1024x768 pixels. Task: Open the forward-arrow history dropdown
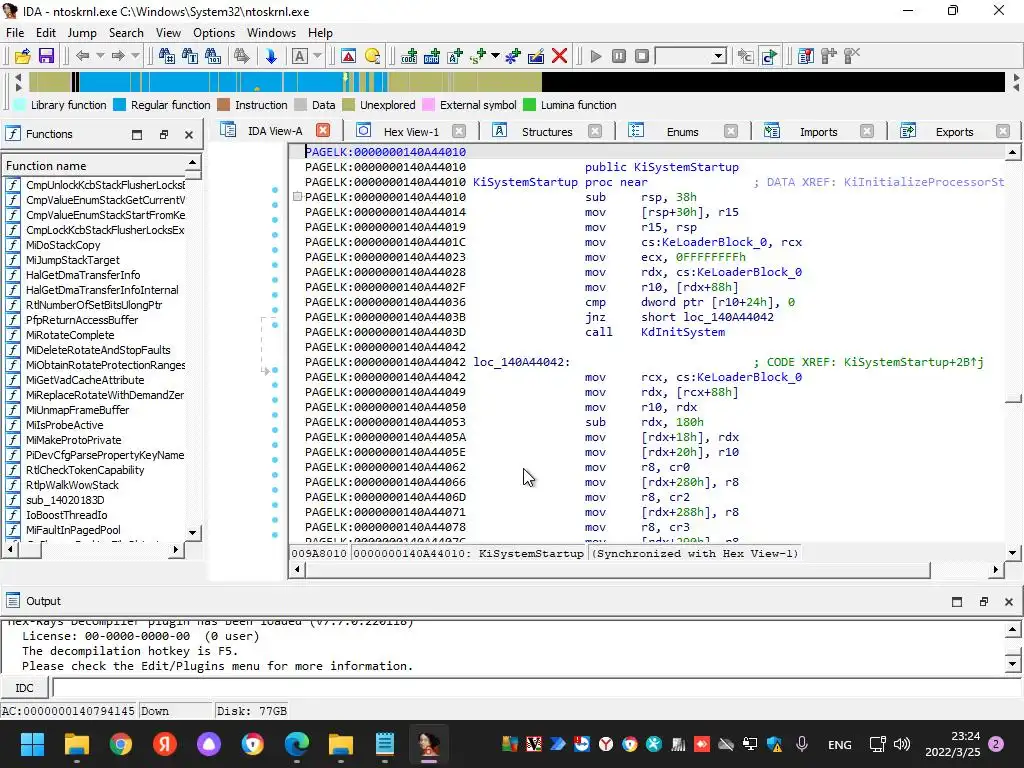135,56
